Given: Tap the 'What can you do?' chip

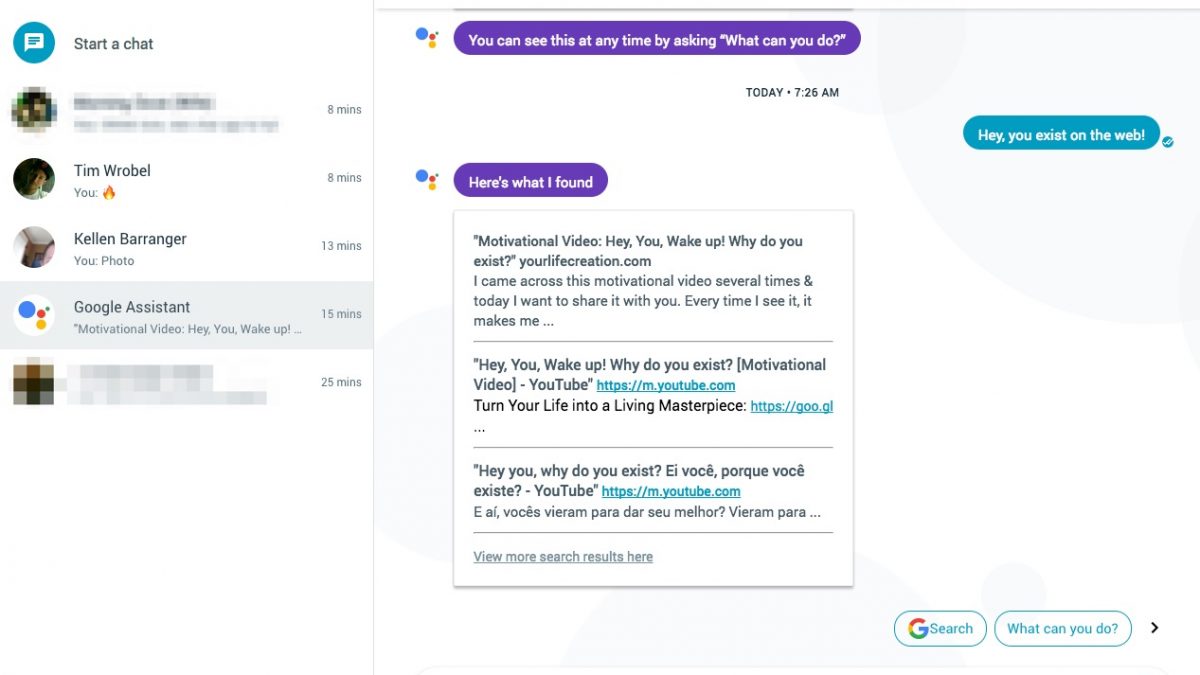Looking at the screenshot, I should click(1062, 629).
